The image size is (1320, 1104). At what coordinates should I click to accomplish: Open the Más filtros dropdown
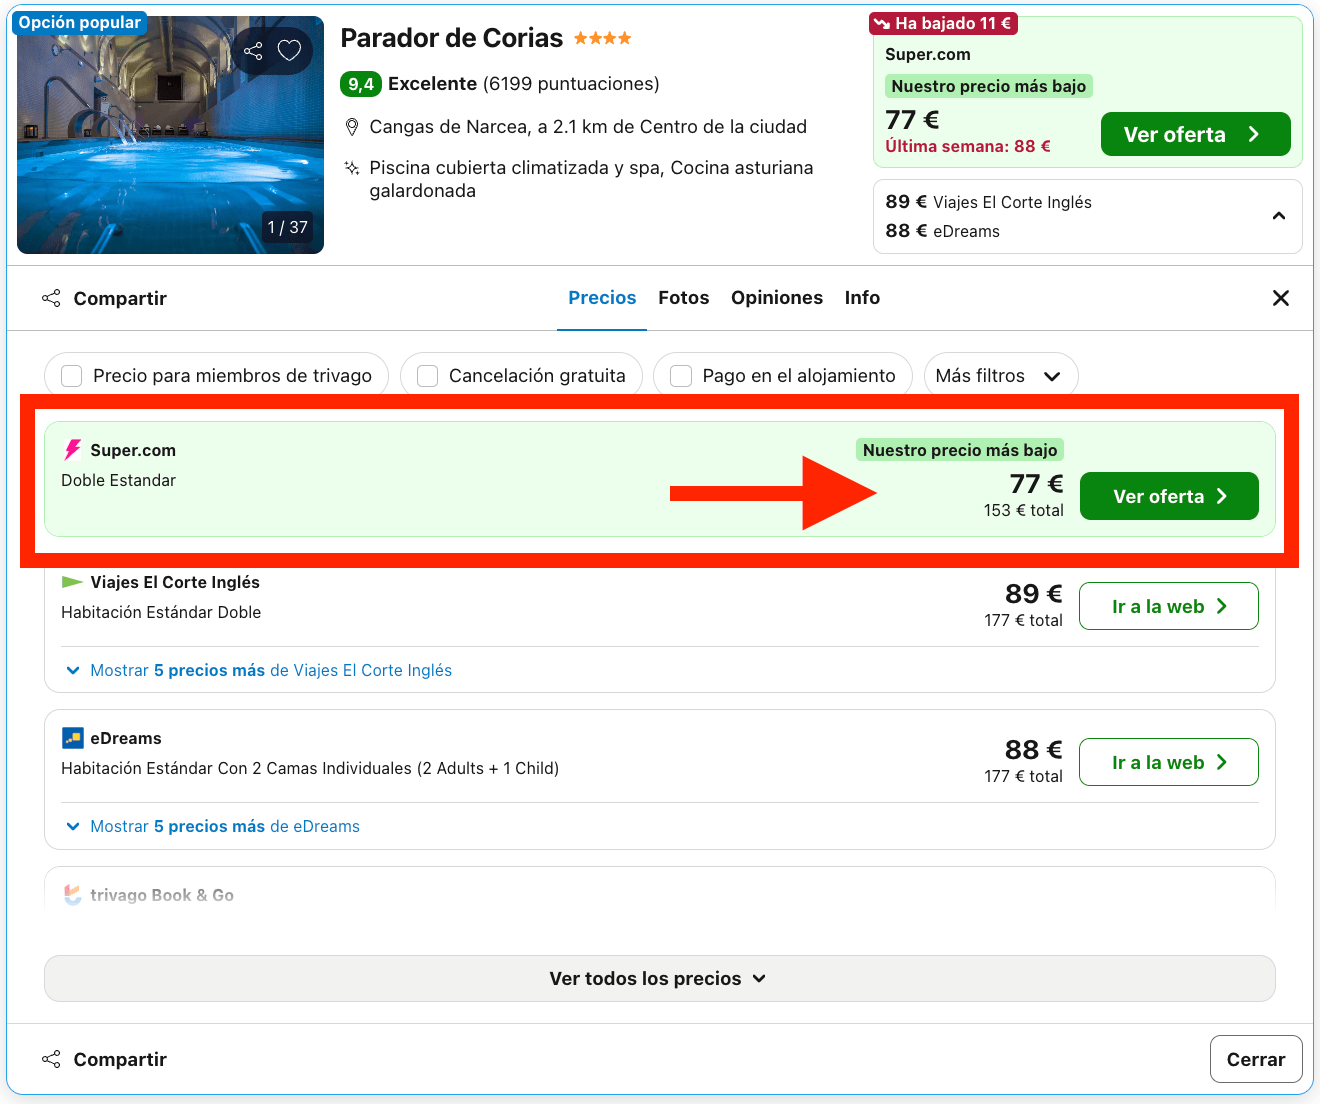click(1001, 376)
